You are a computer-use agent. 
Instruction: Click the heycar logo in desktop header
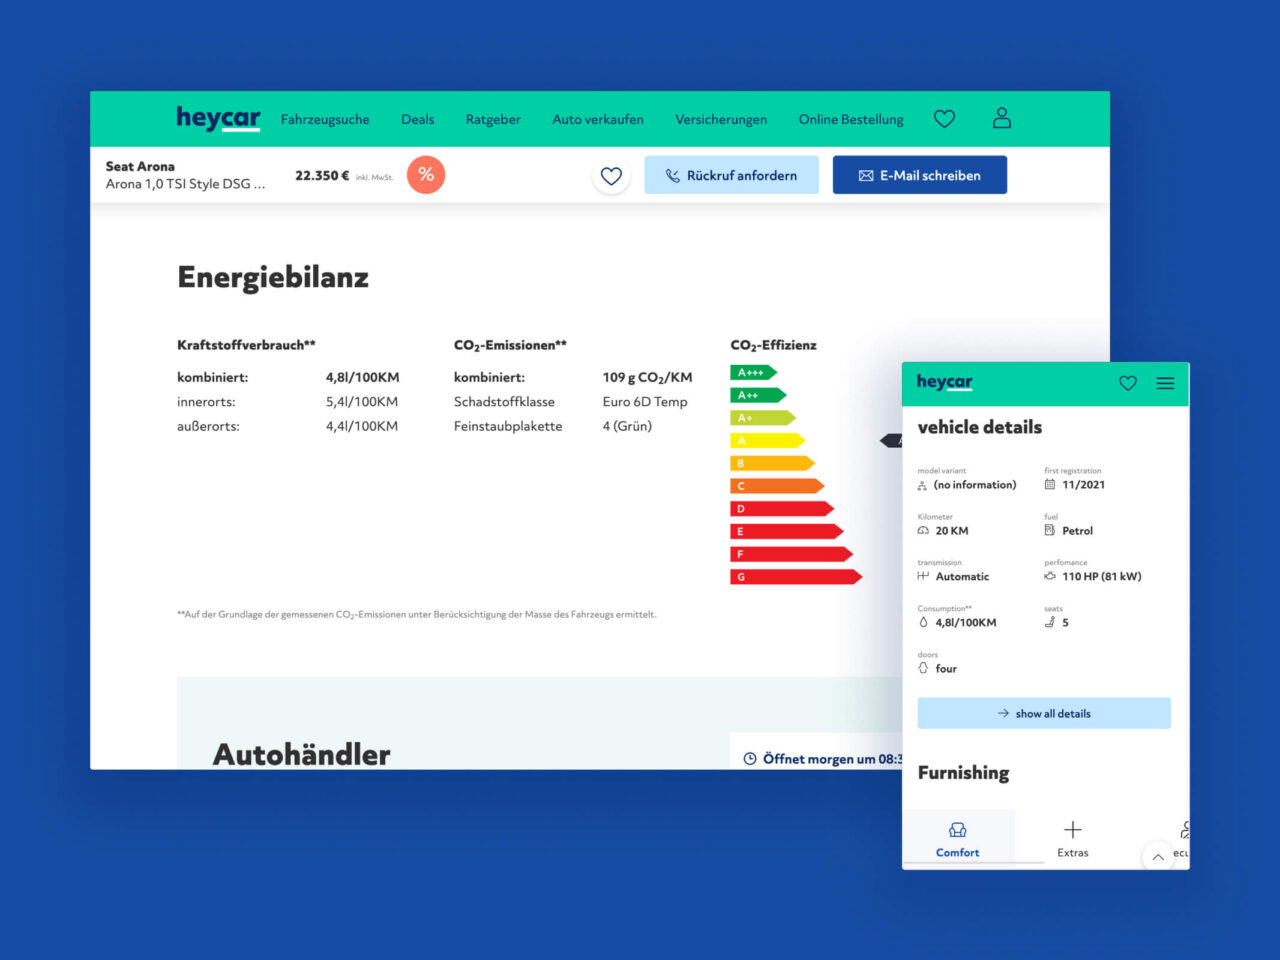218,119
